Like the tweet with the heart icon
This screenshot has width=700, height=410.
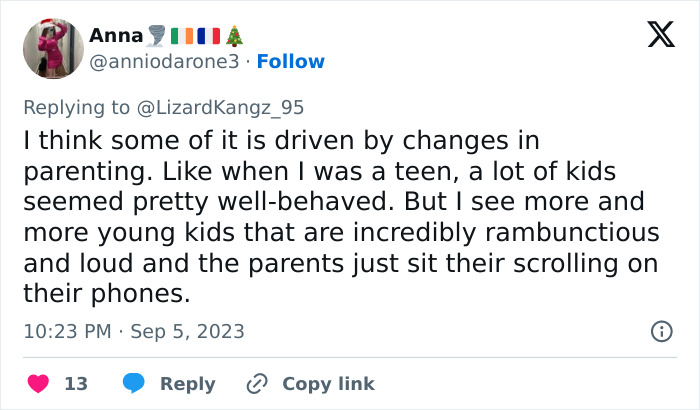coord(38,384)
